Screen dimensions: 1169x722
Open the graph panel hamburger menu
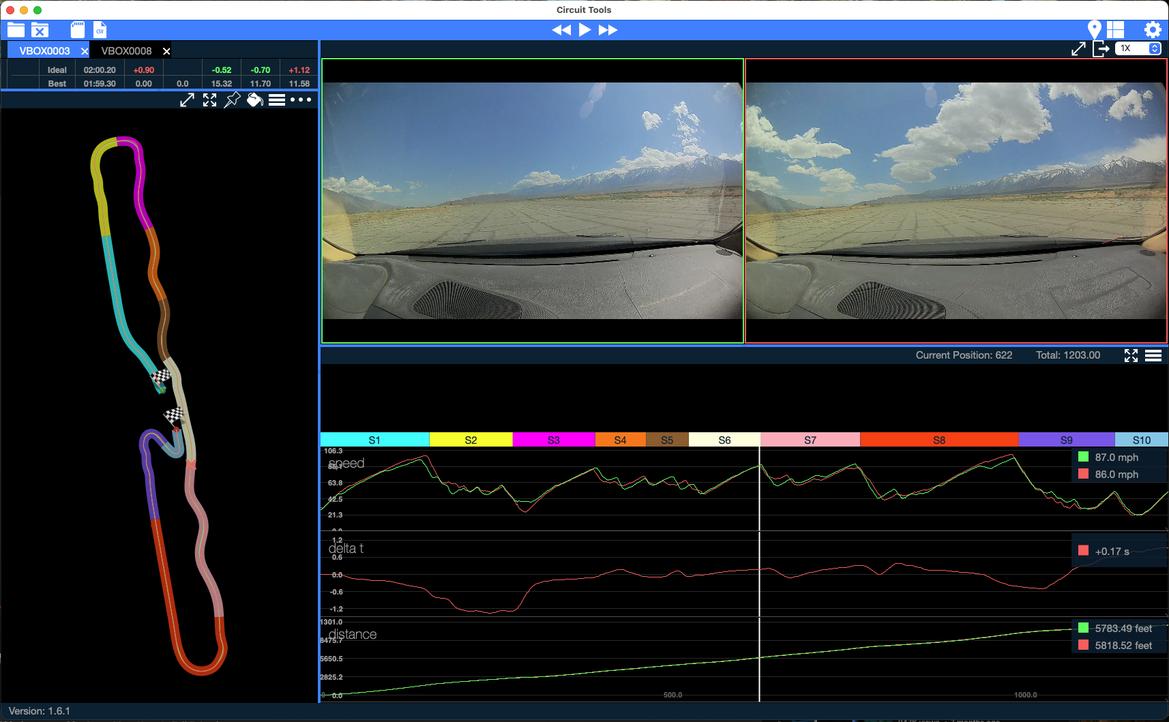click(x=1153, y=355)
